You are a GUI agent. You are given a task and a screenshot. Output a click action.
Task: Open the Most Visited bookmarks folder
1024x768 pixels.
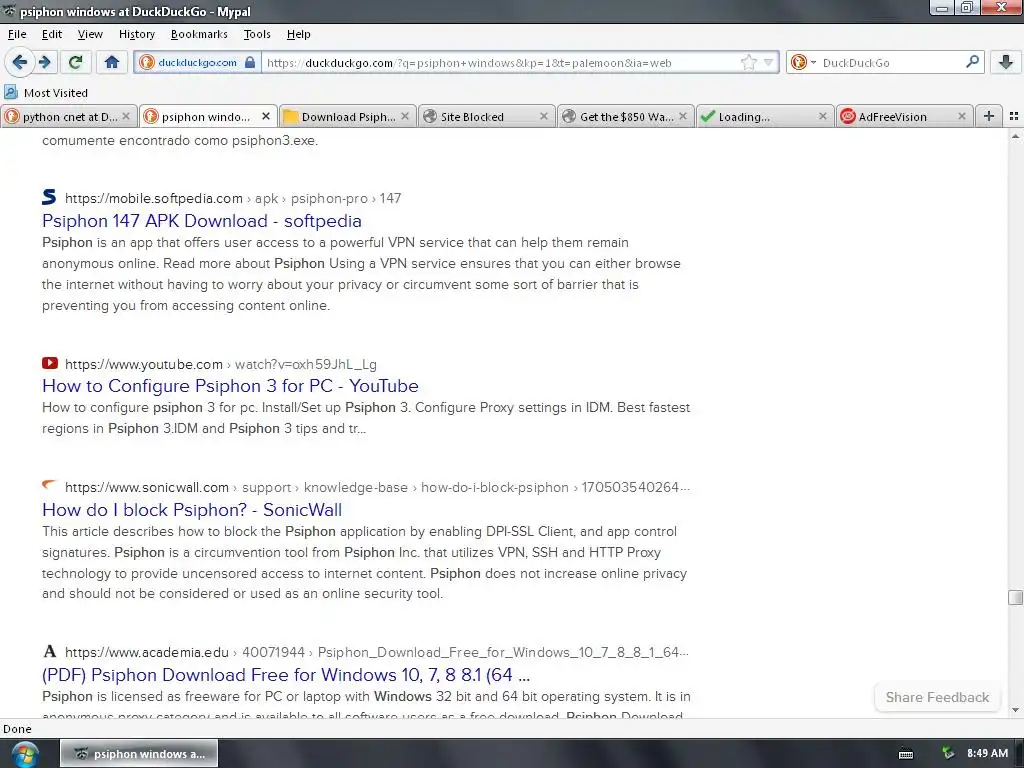pyautogui.click(x=46, y=93)
